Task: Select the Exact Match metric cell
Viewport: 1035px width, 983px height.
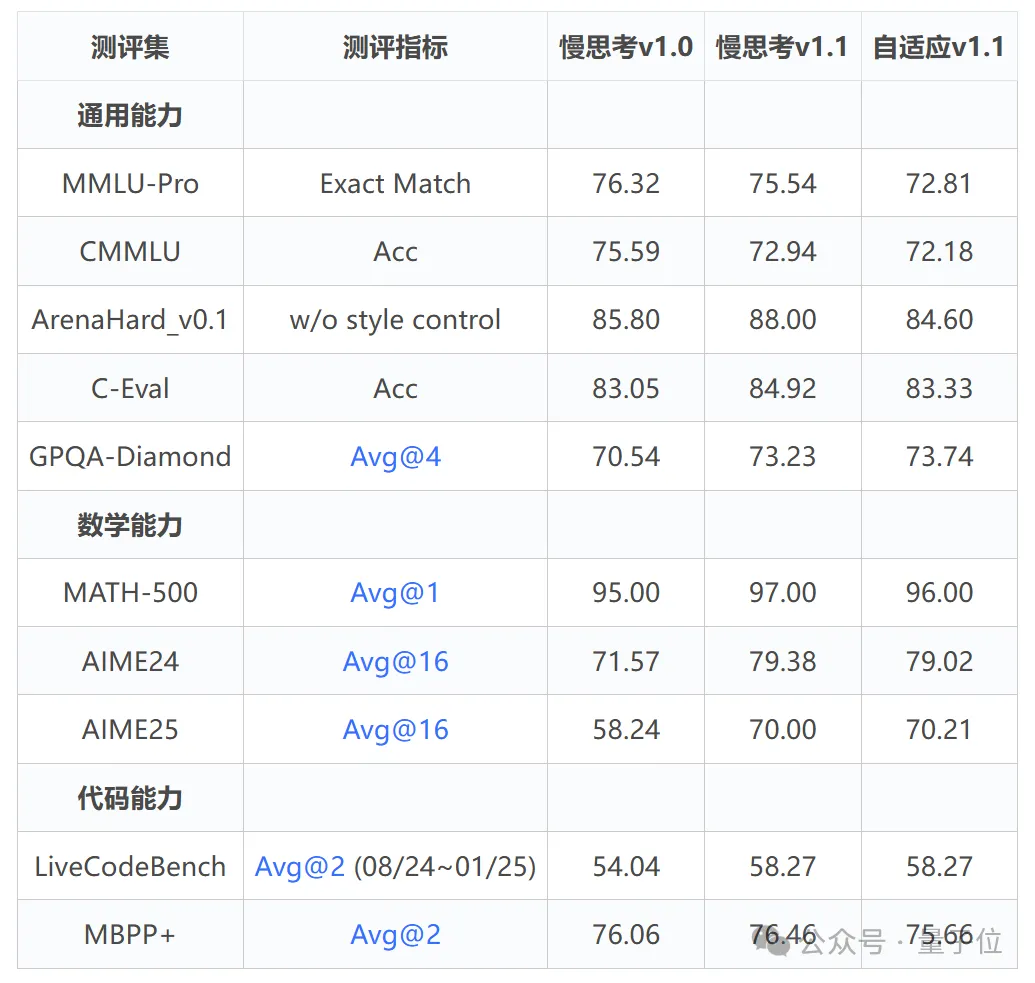Action: [x=395, y=184]
